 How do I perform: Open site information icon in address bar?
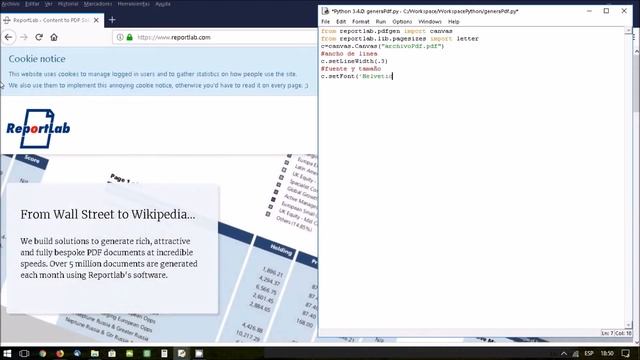(x=120, y=37)
